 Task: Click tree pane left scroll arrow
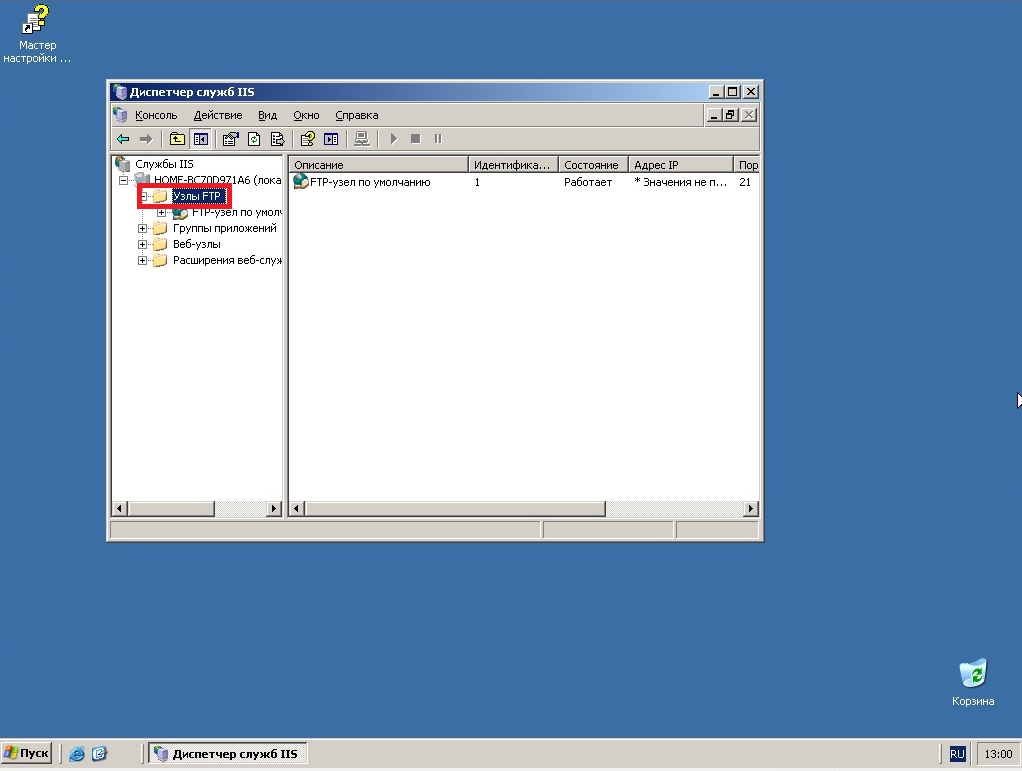pyautogui.click(x=119, y=508)
